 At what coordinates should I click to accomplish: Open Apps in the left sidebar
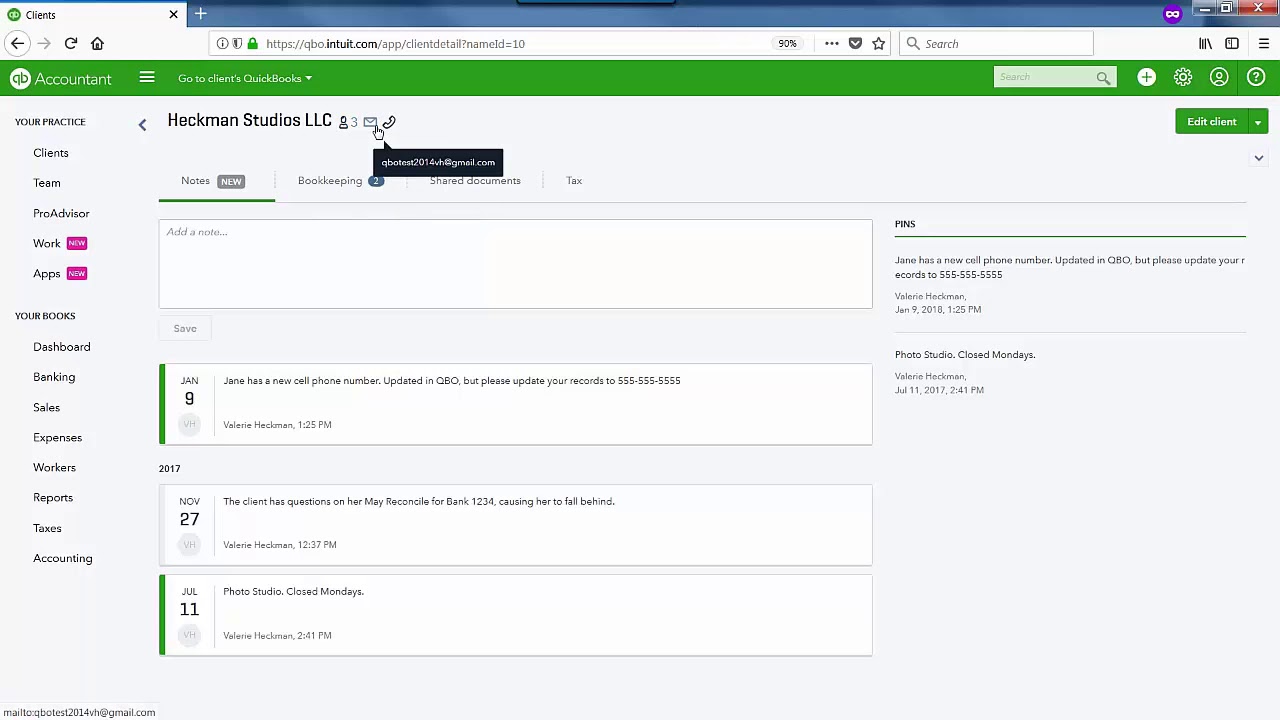pyautogui.click(x=47, y=273)
